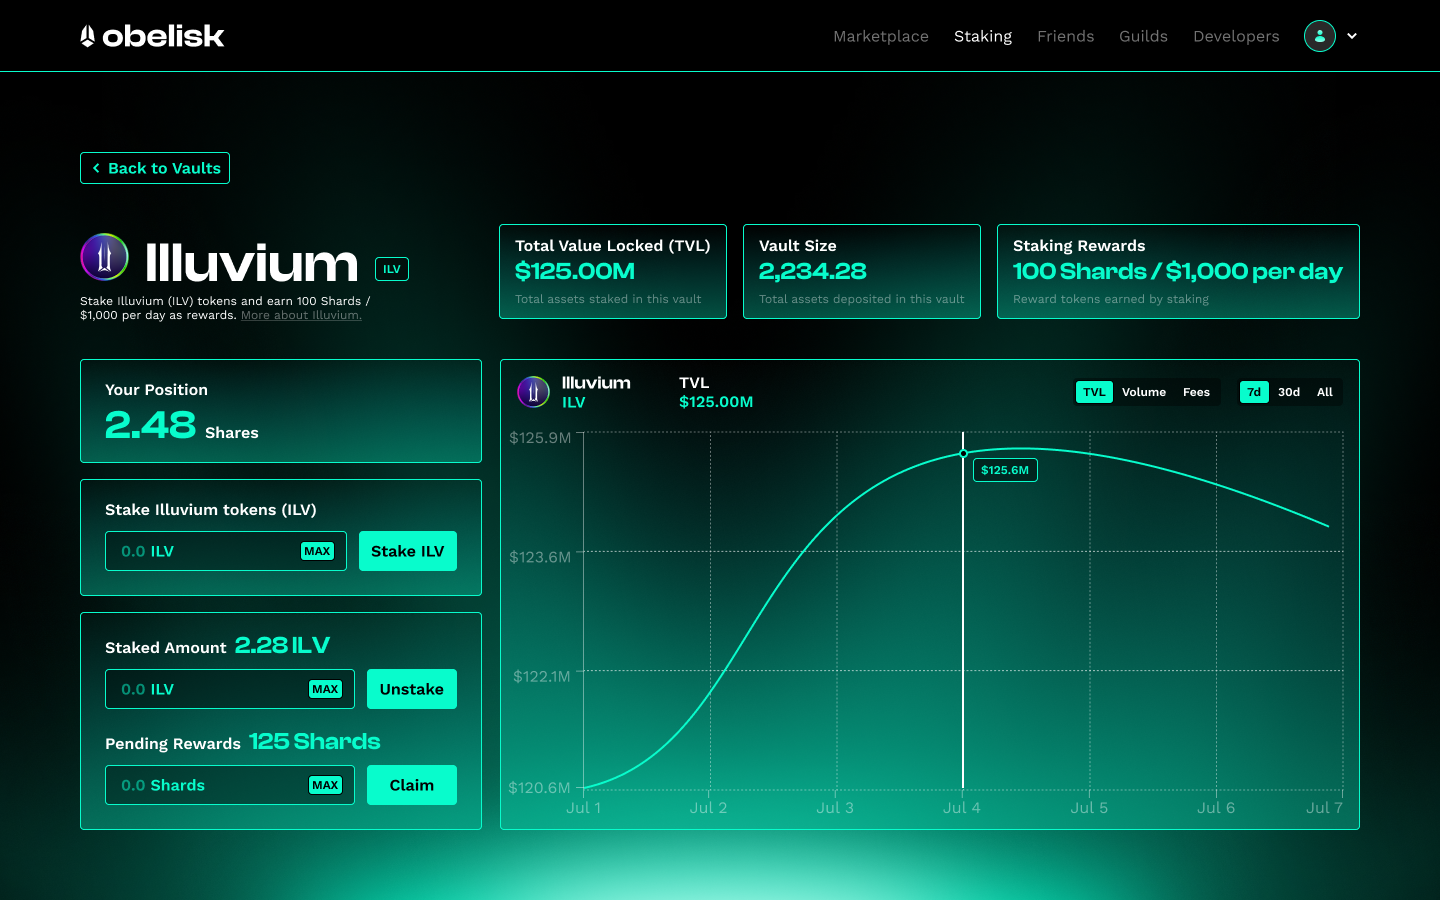The width and height of the screenshot is (1440, 900).
Task: Click the Staked Amount 2.28 ILV value
Action: [x=282, y=645]
